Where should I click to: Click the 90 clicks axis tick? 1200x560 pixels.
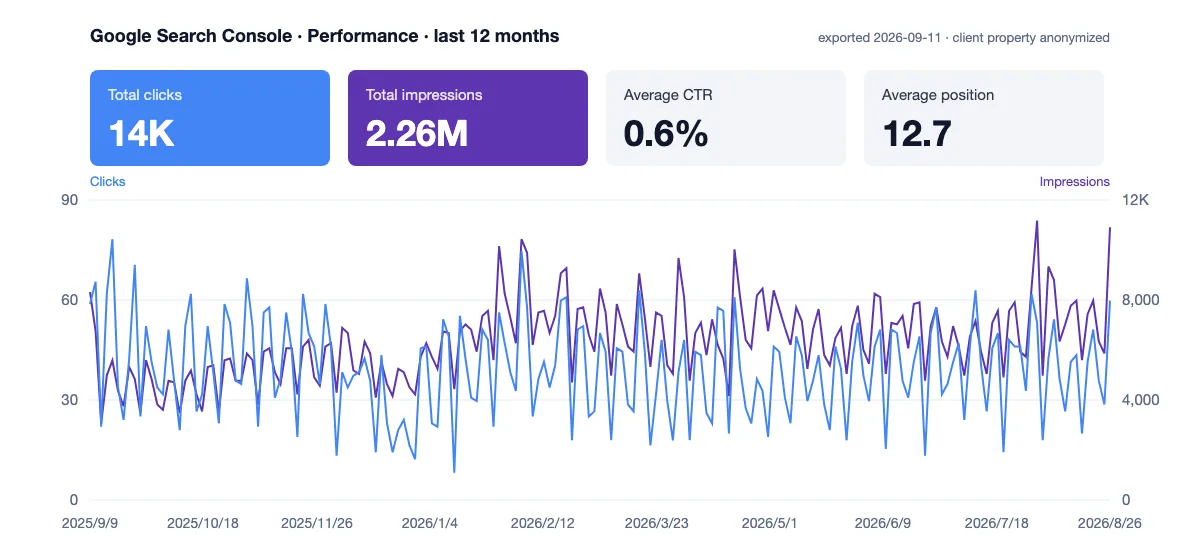(x=70, y=200)
